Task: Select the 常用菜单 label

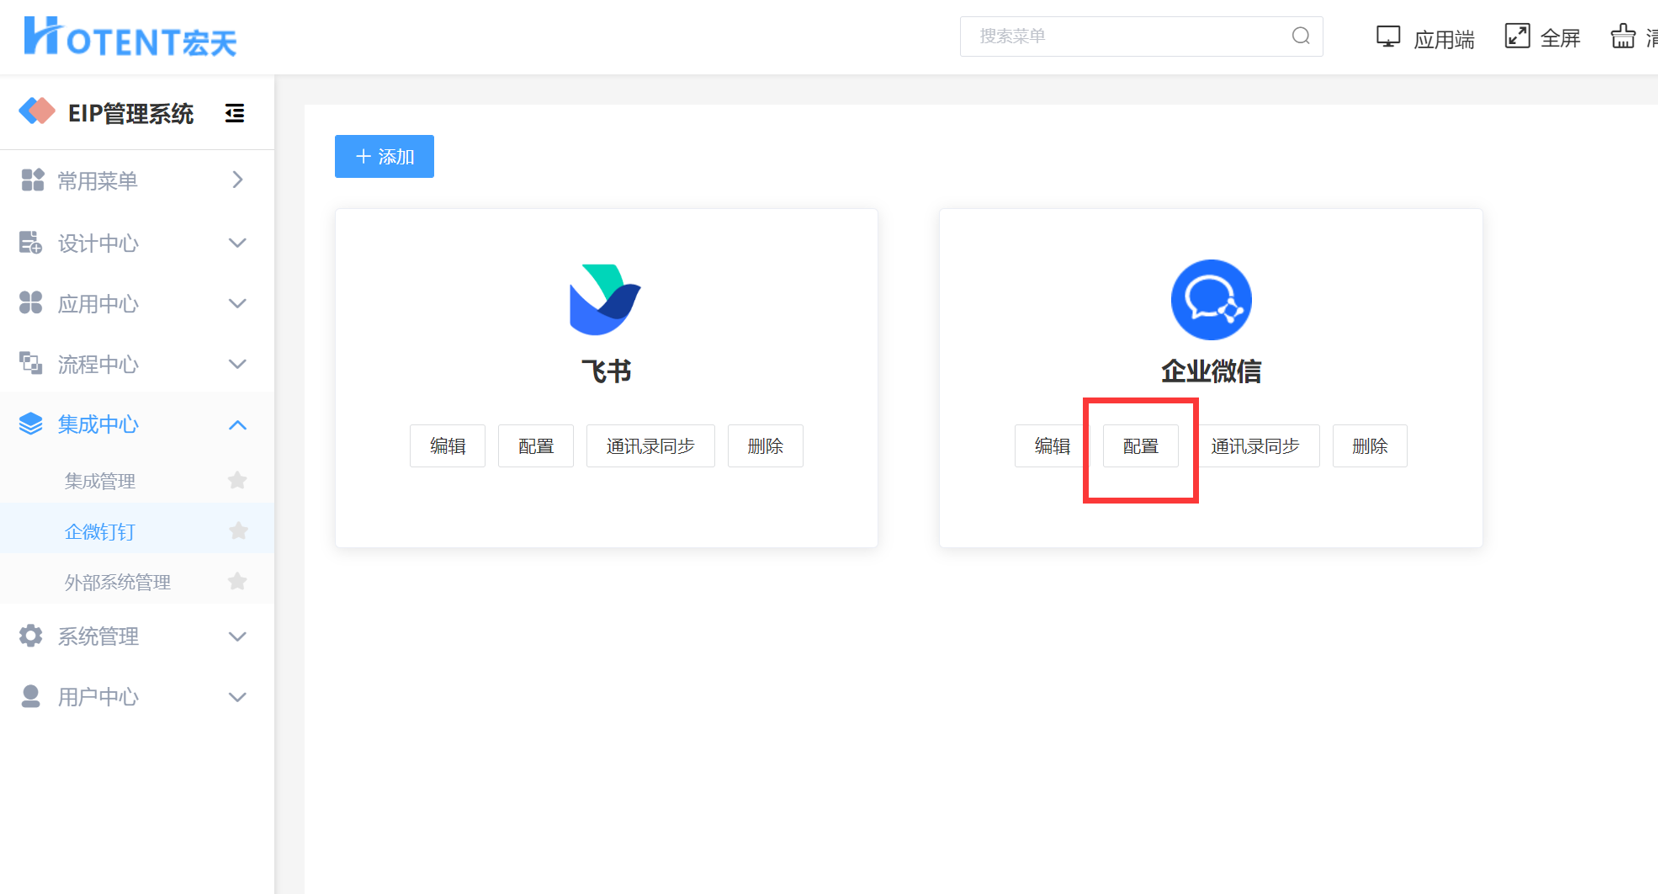Action: click(x=97, y=181)
